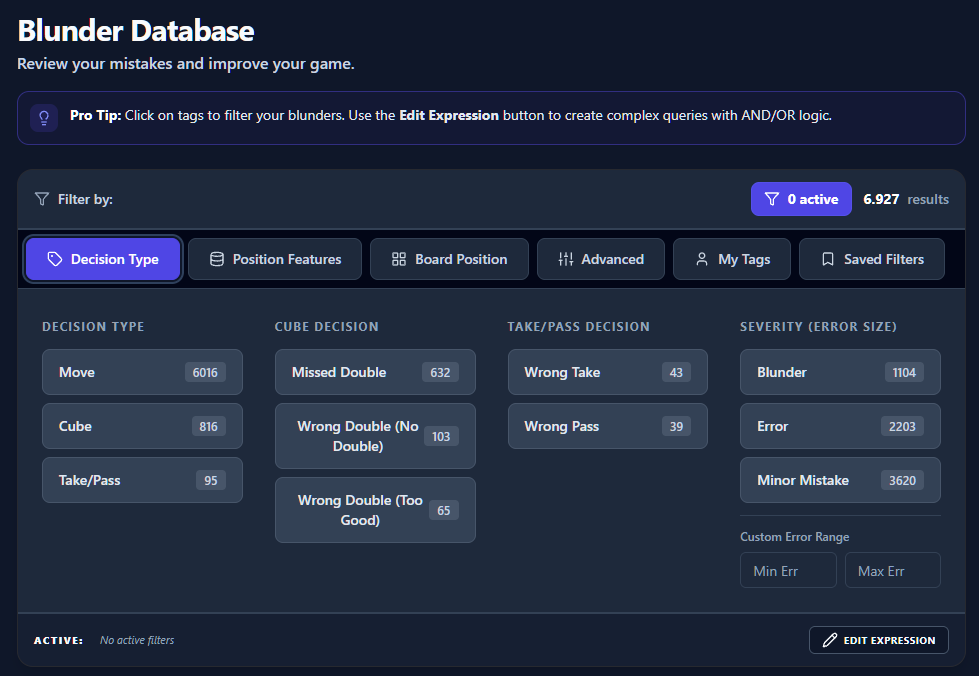The height and width of the screenshot is (676, 979).
Task: Click the Custom Error Range label
Action: point(794,537)
